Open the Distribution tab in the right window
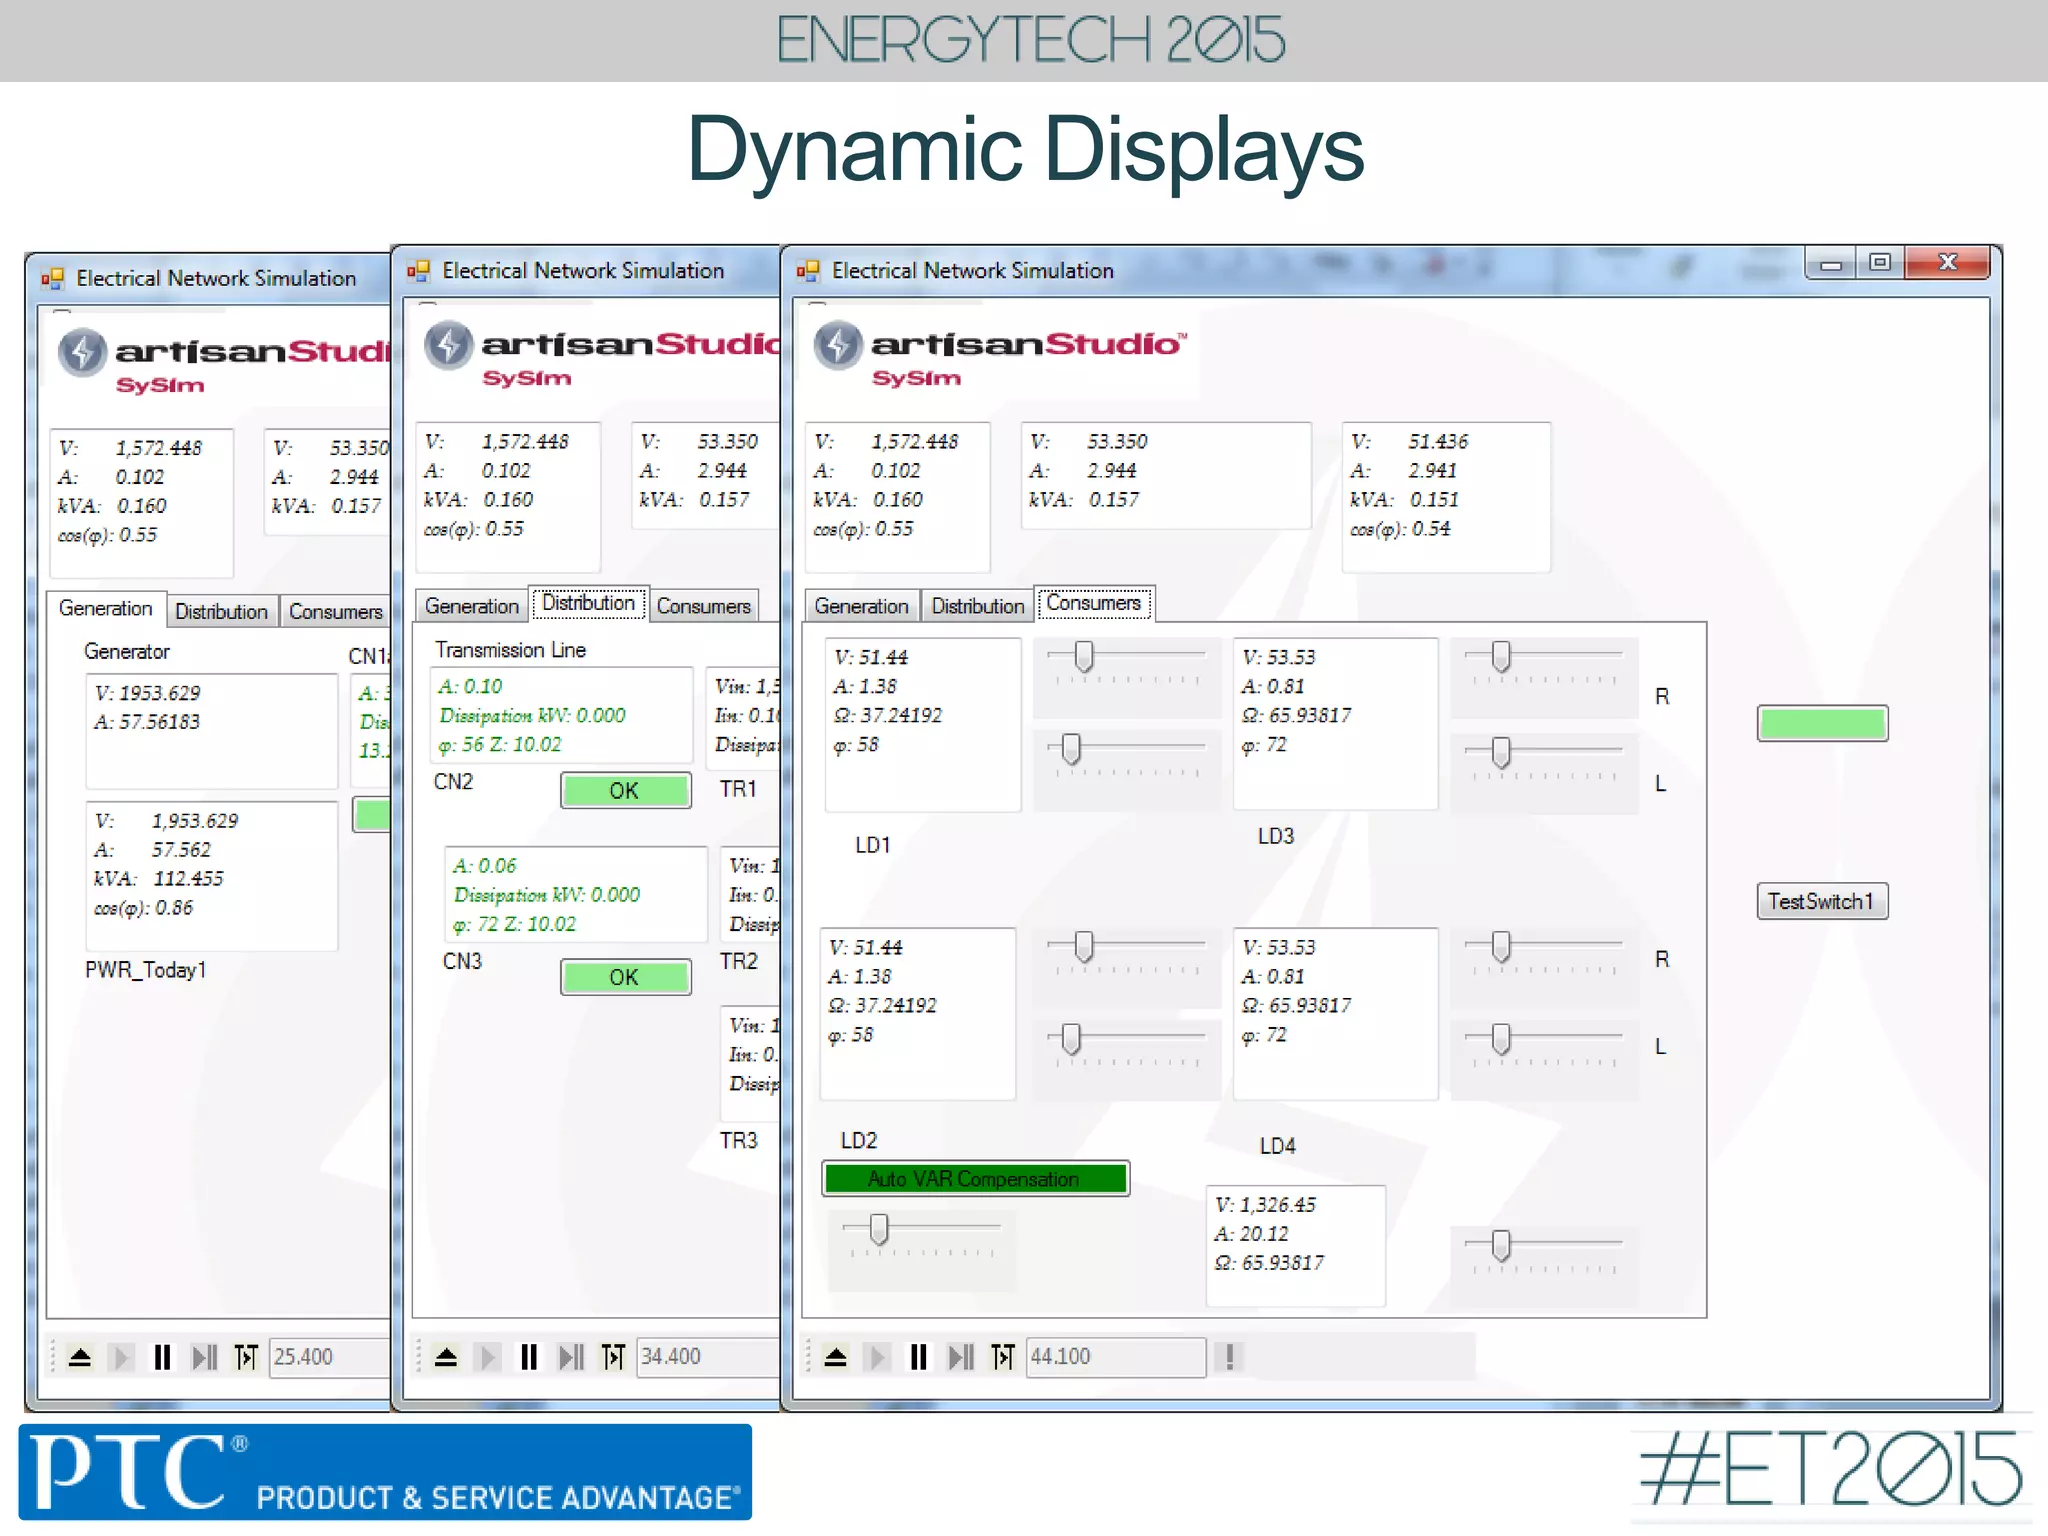The image size is (2048, 1536). pos(978,606)
